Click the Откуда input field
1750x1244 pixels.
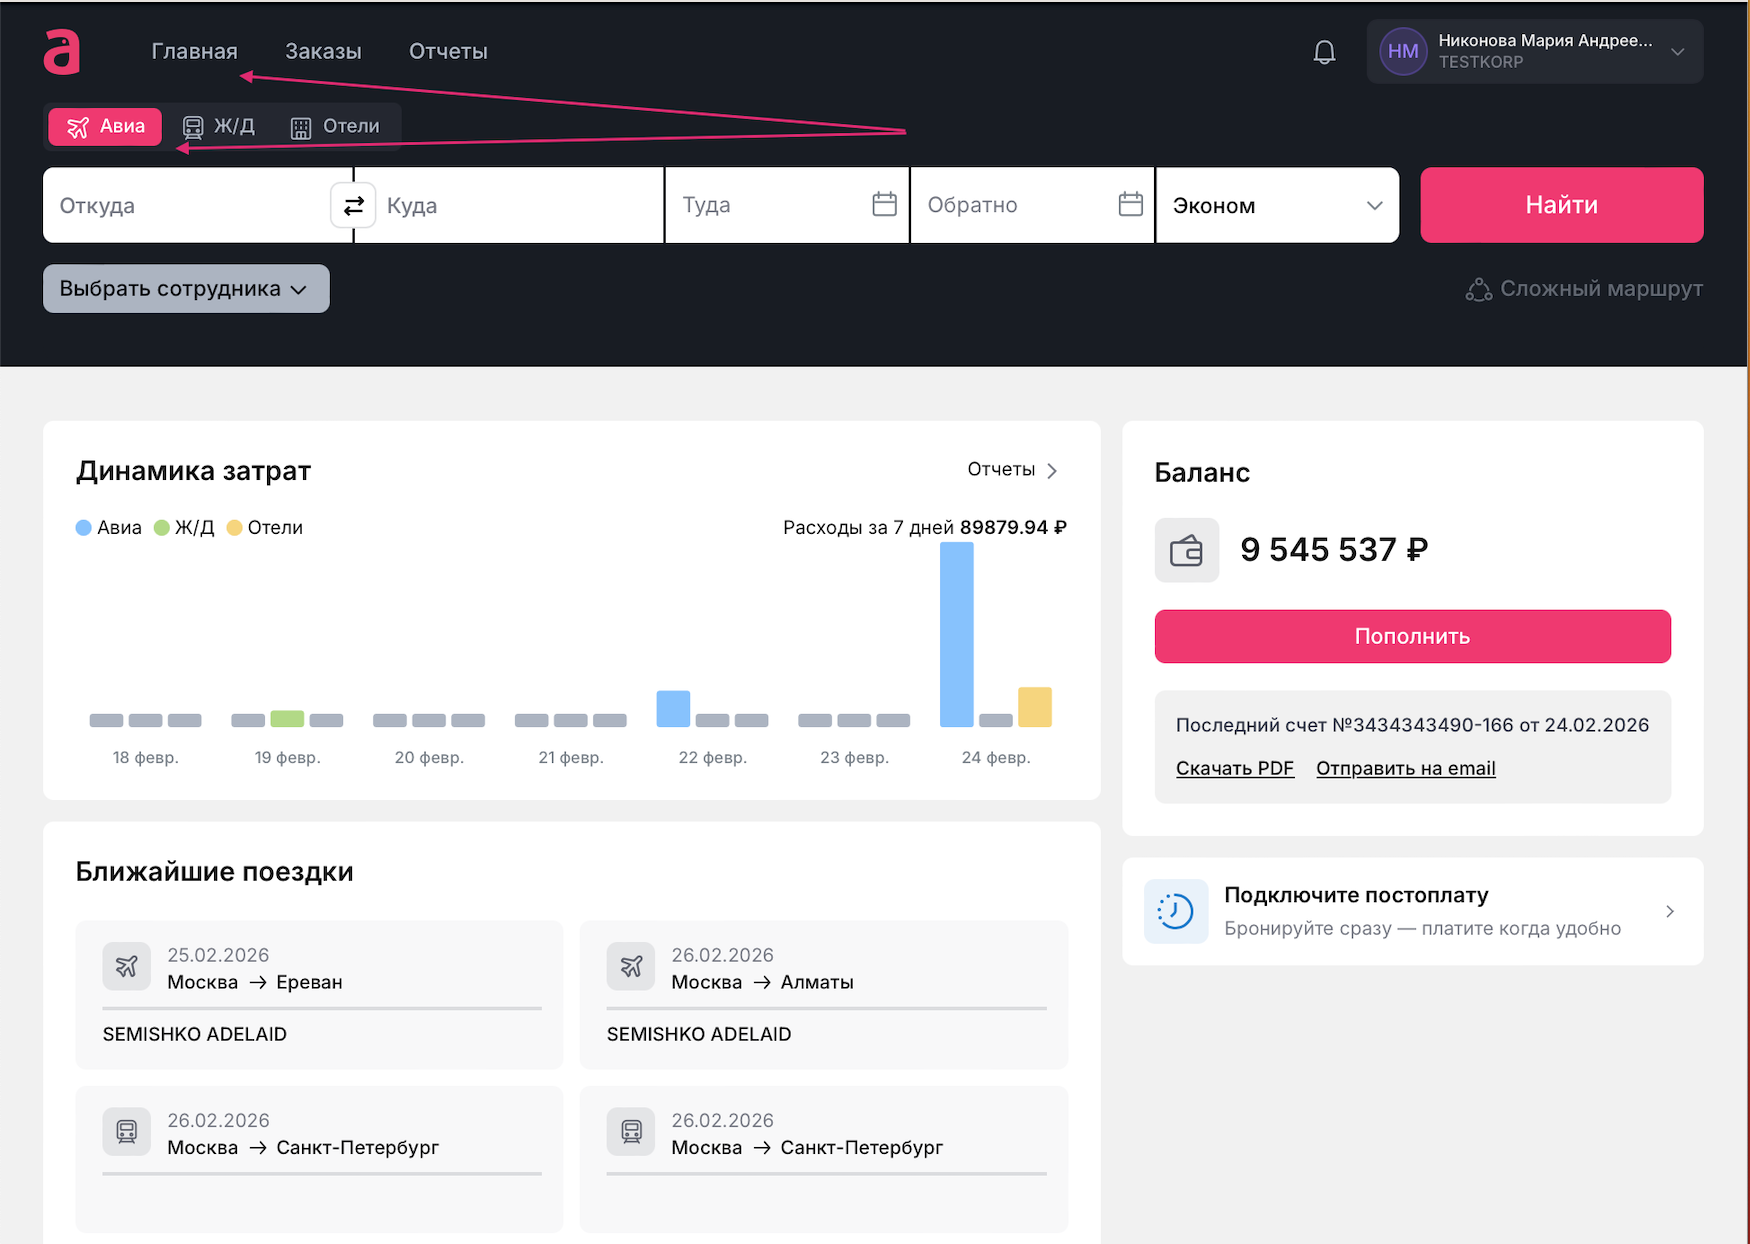pos(188,206)
